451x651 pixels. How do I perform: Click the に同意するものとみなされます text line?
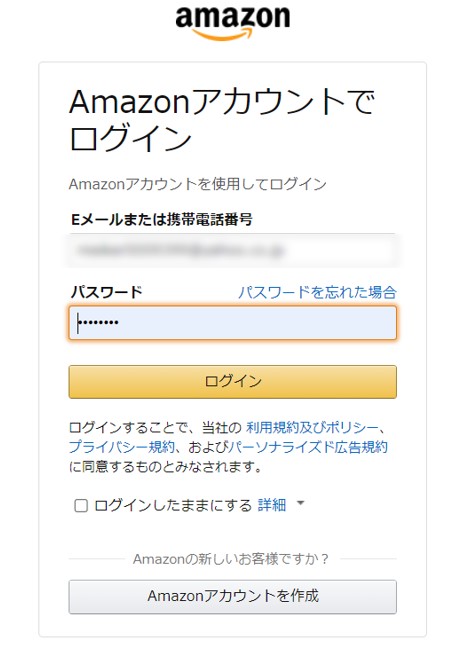[166, 467]
